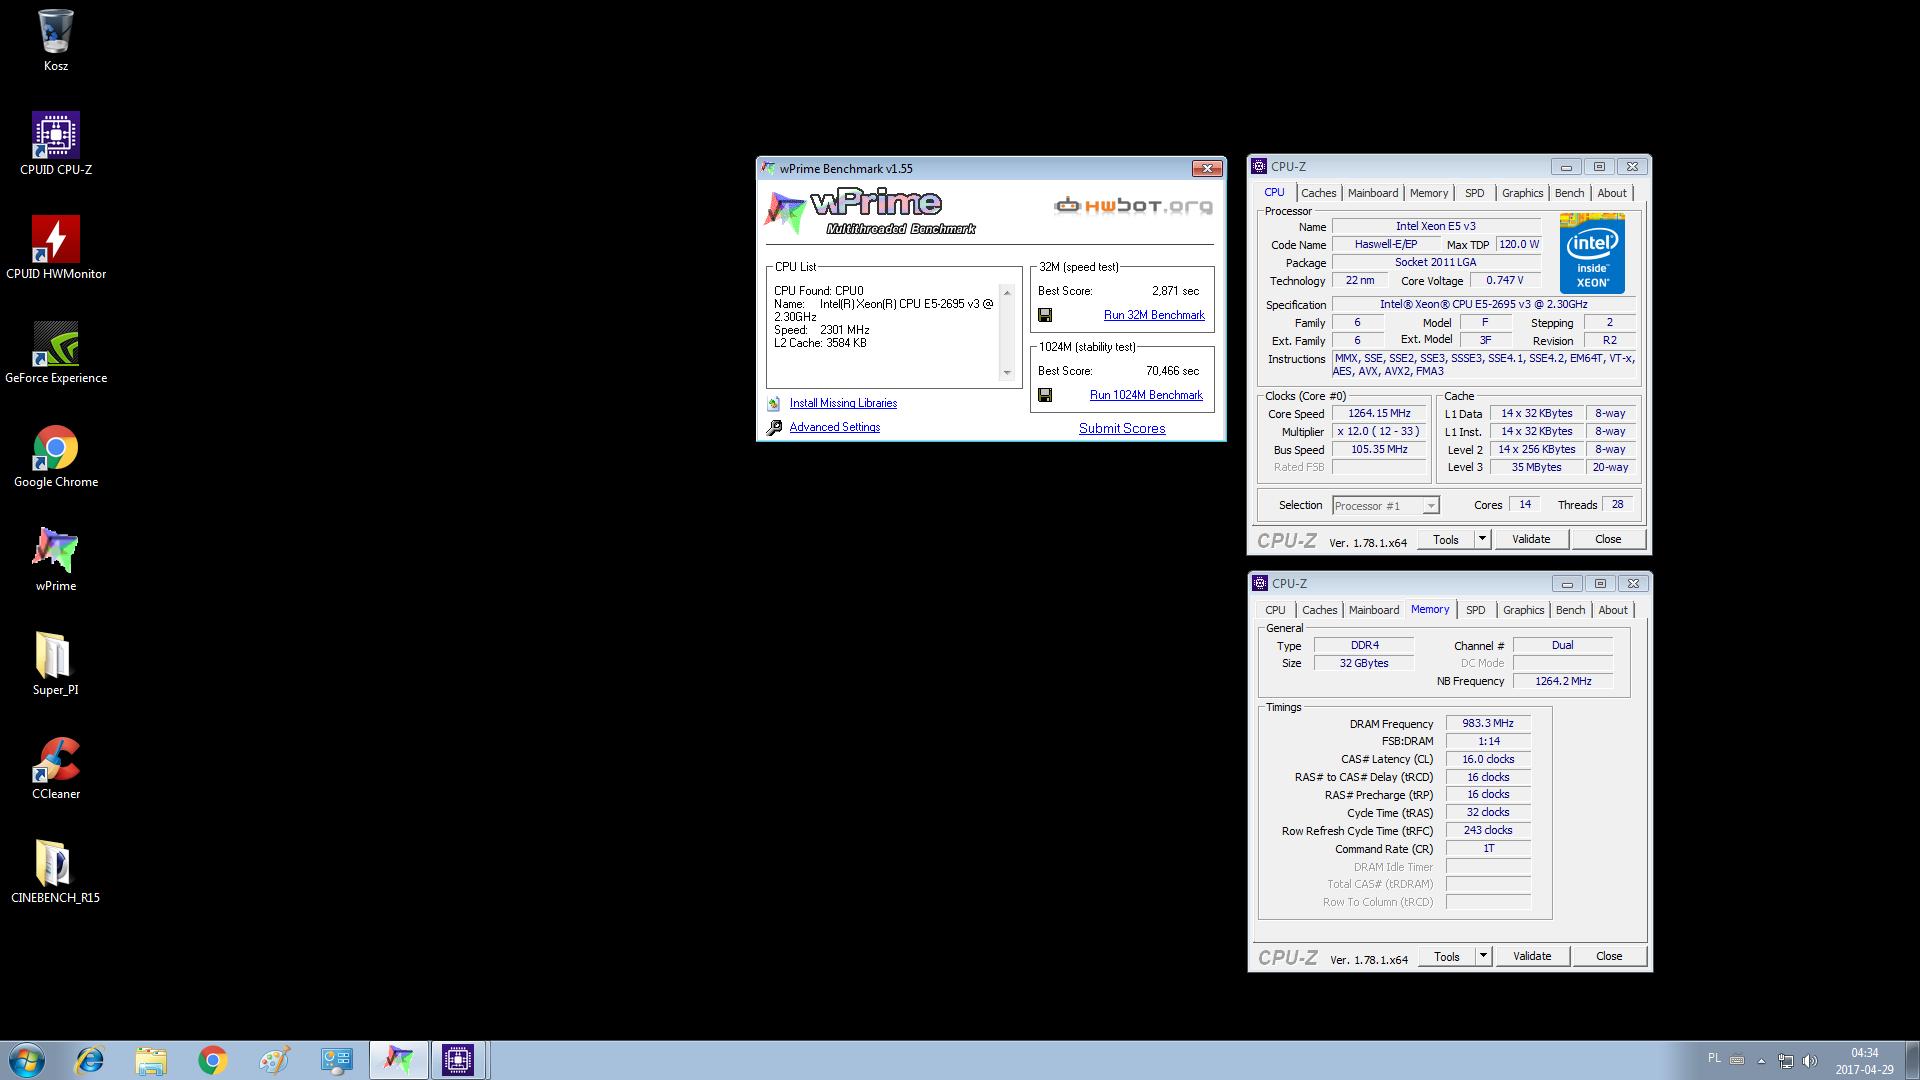
Task: Open File Explorer from the taskbar
Action: pos(151,1060)
